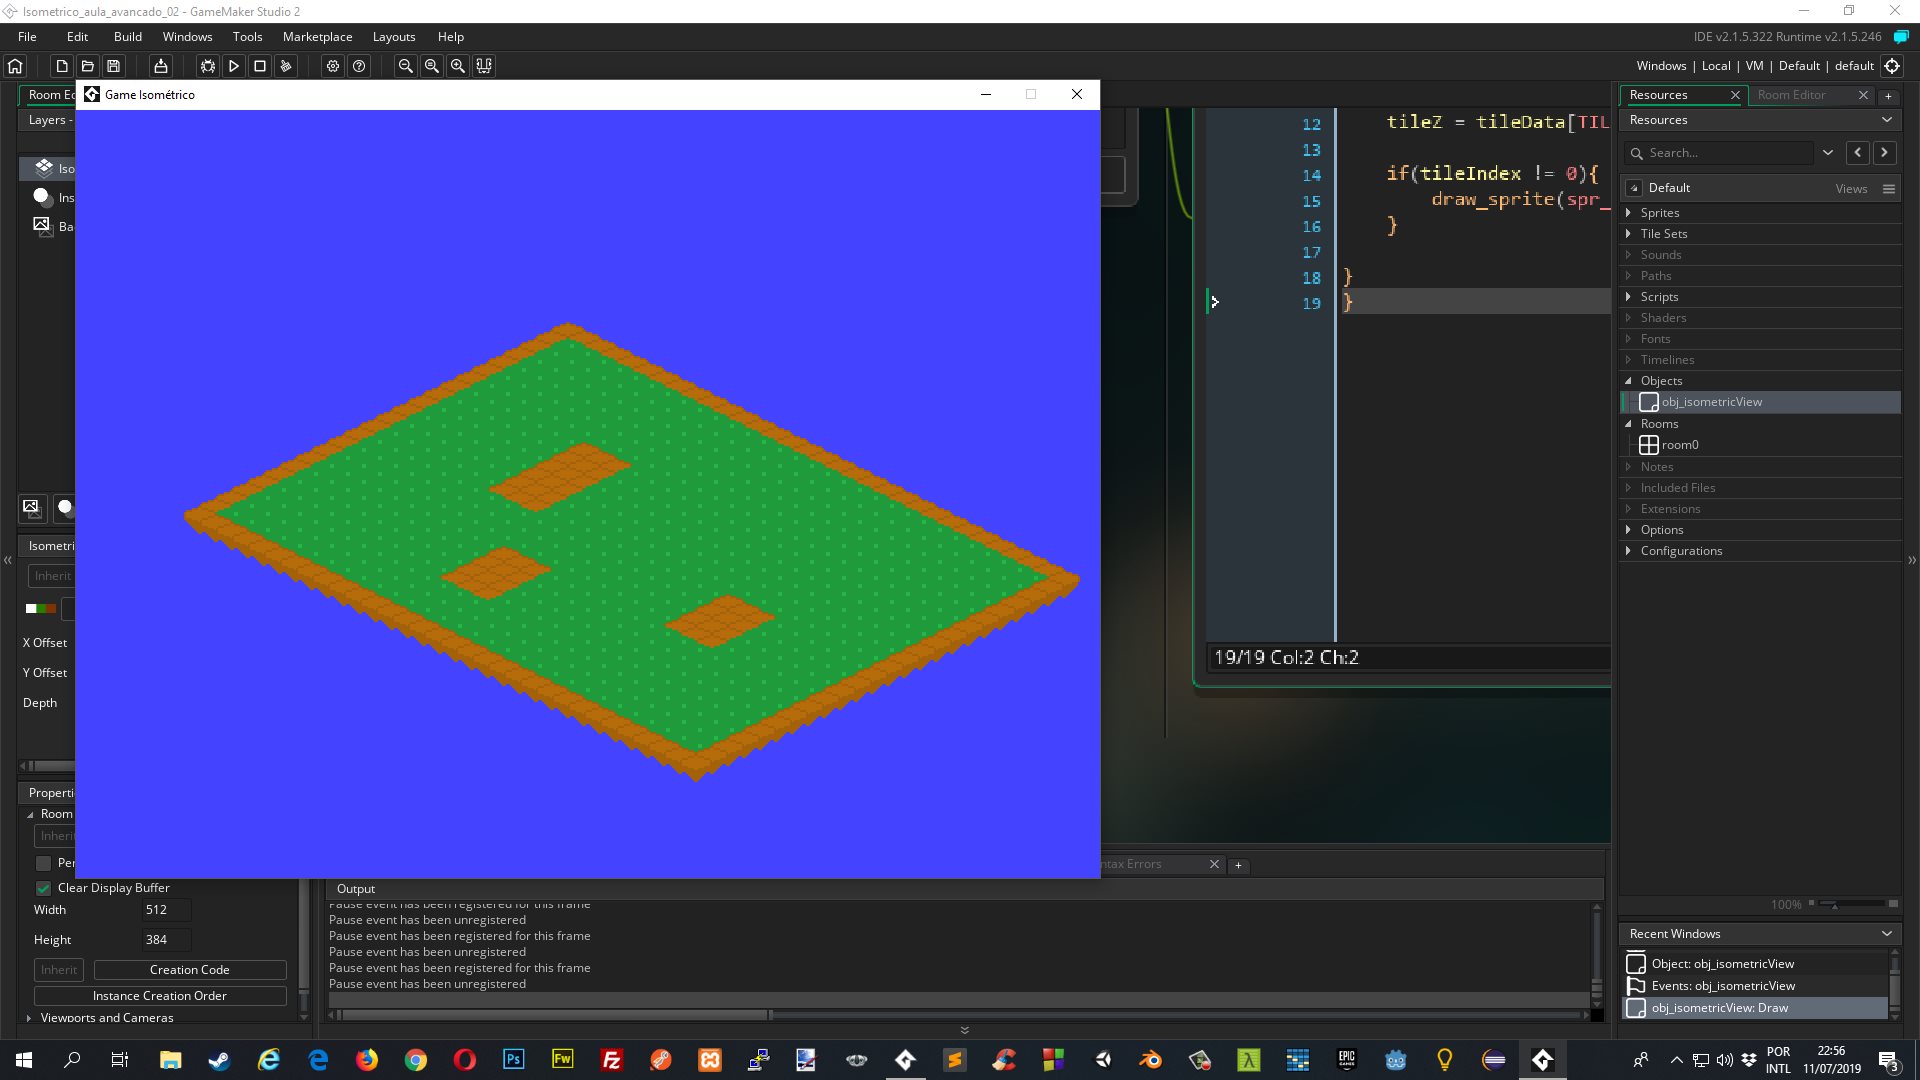Click the obj_isometricView Draw event
The width and height of the screenshot is (1920, 1080).
click(1721, 1007)
